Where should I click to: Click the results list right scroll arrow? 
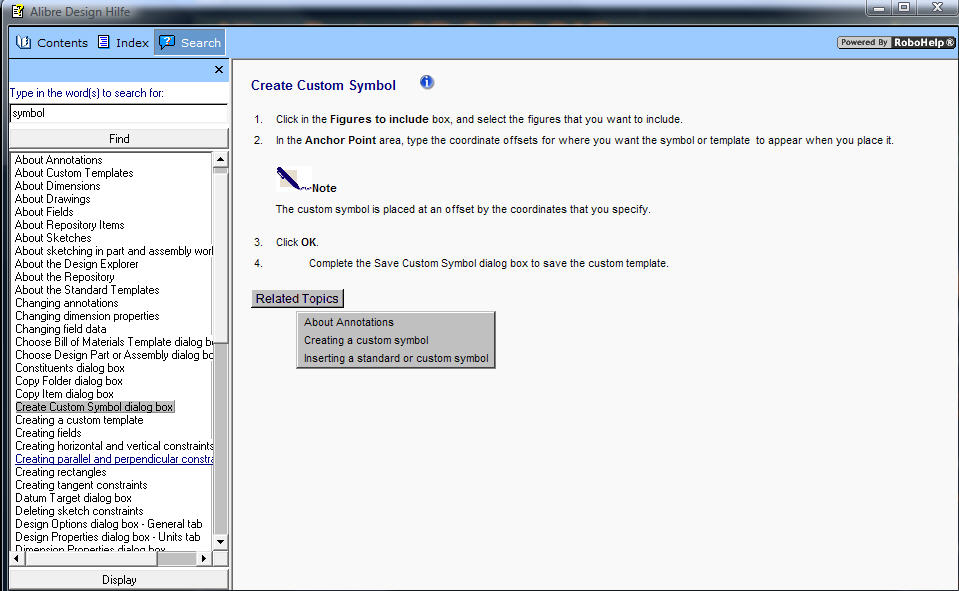click(204, 558)
